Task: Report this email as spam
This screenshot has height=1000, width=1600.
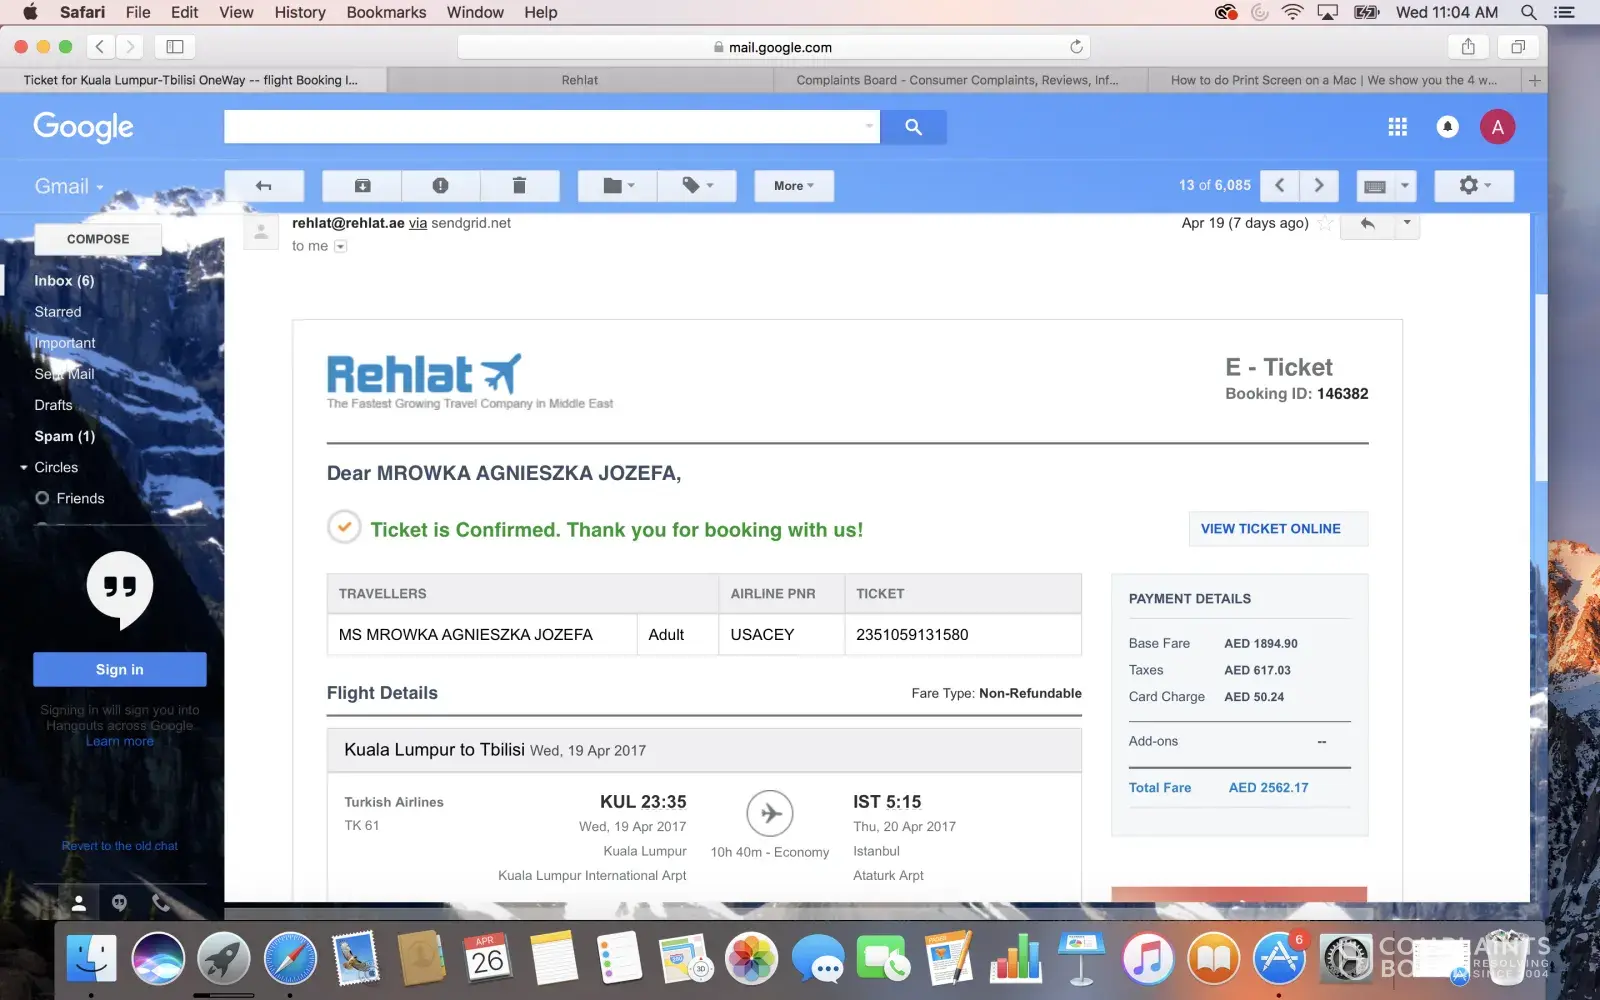Action: pos(440,186)
